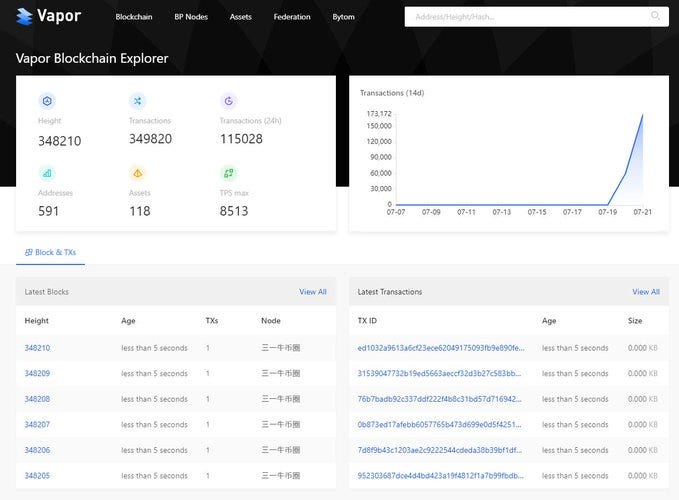
Task: Click the TPS max green icon
Action: tap(229, 173)
